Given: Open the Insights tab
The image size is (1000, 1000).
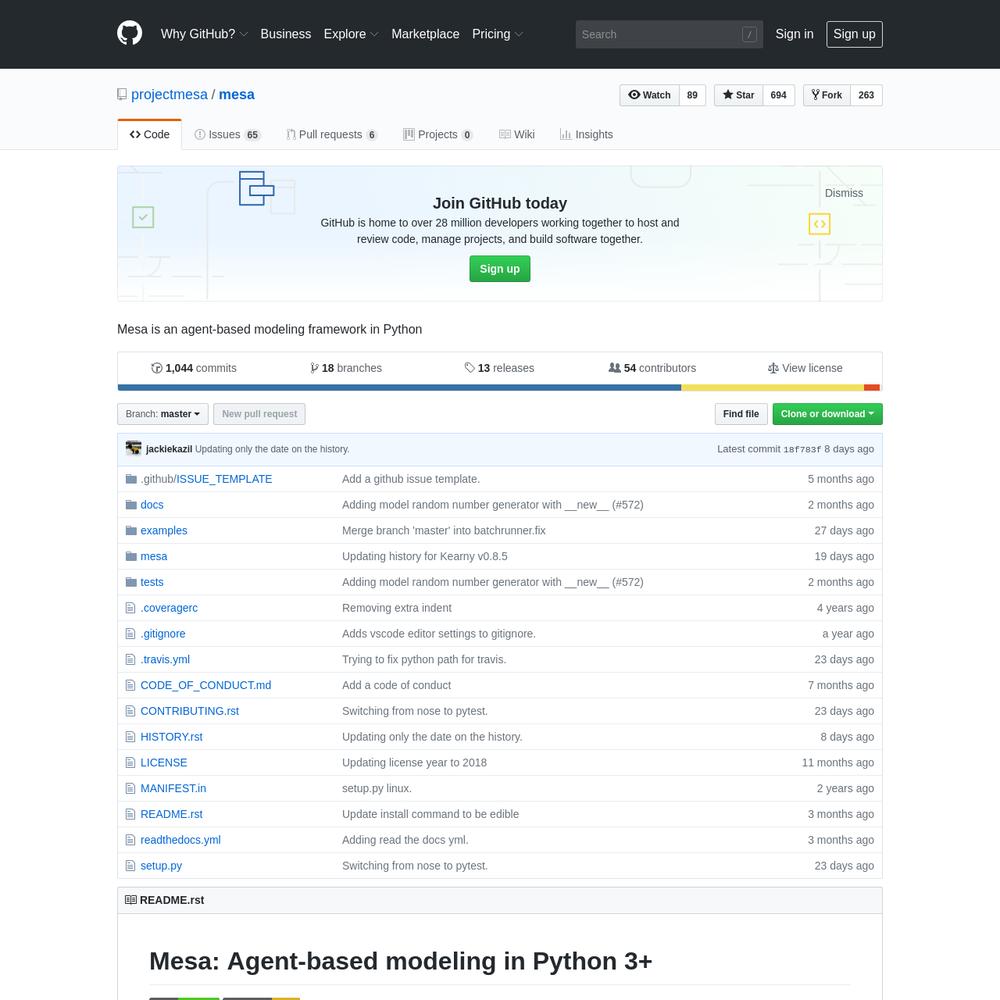Looking at the screenshot, I should coord(586,135).
